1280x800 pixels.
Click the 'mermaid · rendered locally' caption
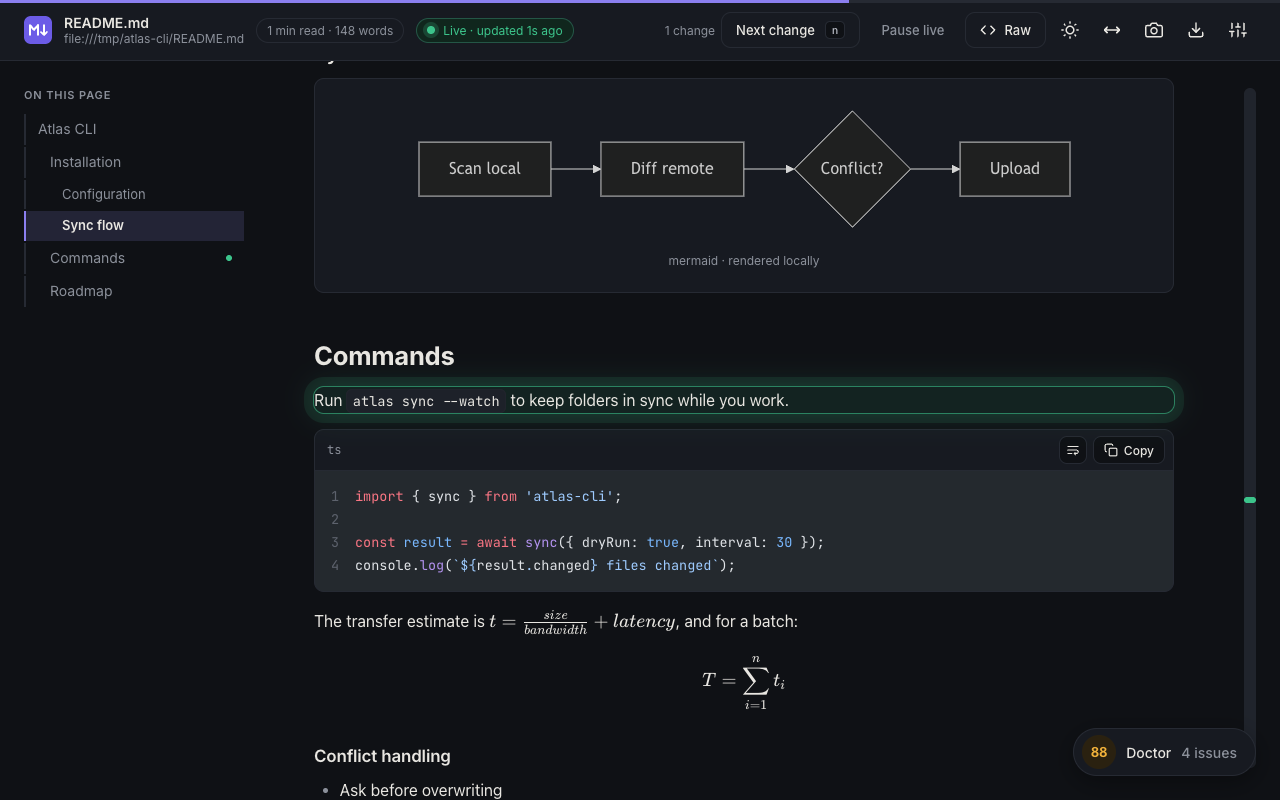744,261
